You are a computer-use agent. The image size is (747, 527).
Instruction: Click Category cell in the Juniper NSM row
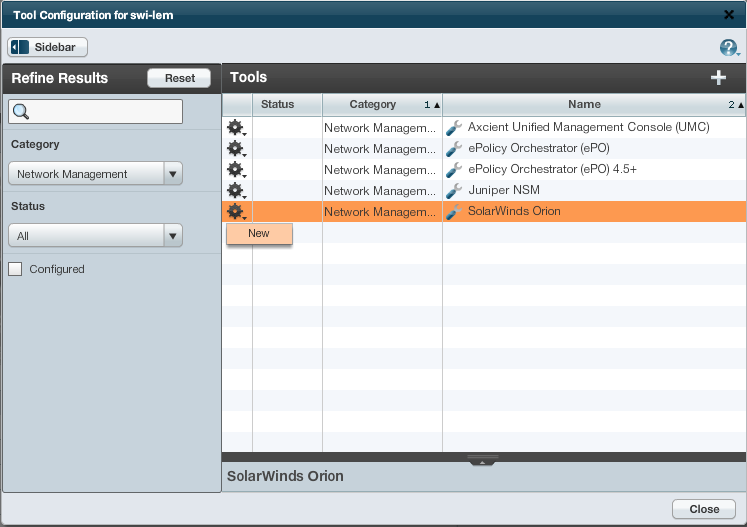(383, 191)
